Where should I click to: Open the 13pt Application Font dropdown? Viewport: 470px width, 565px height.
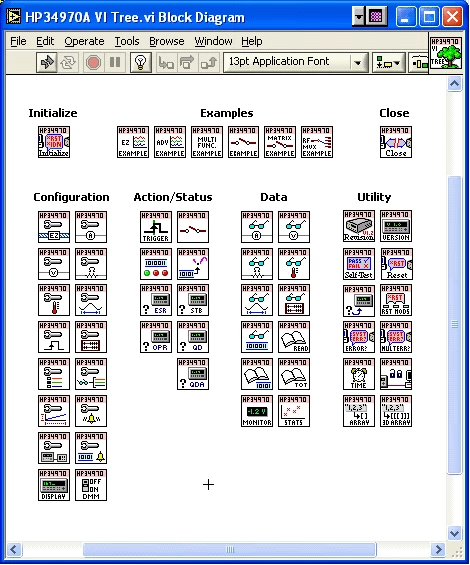[296, 62]
